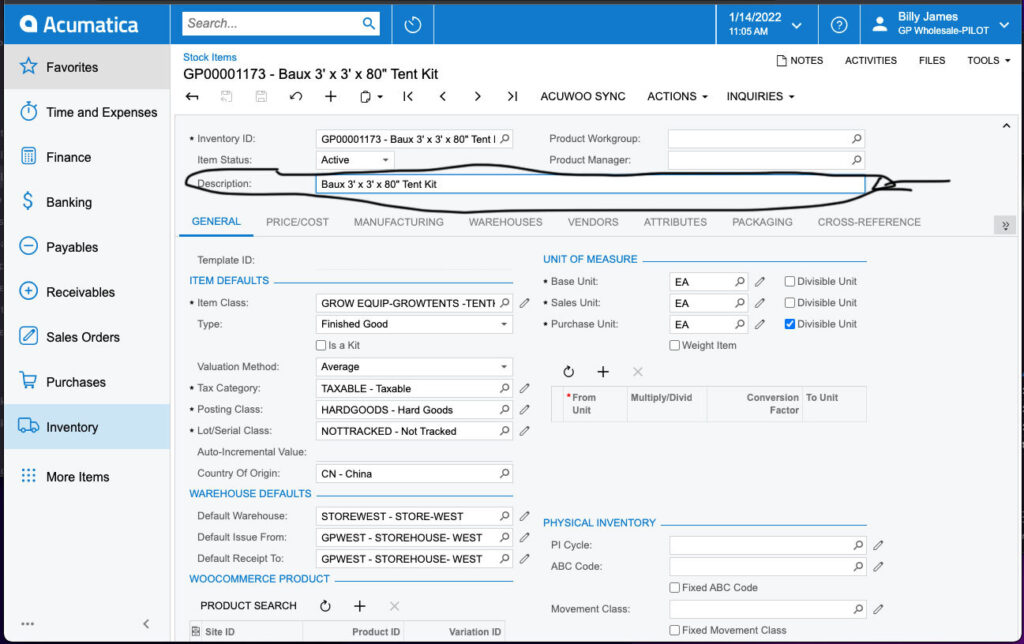Collapse the left navigation sidebar
The image size is (1024, 644).
(146, 624)
